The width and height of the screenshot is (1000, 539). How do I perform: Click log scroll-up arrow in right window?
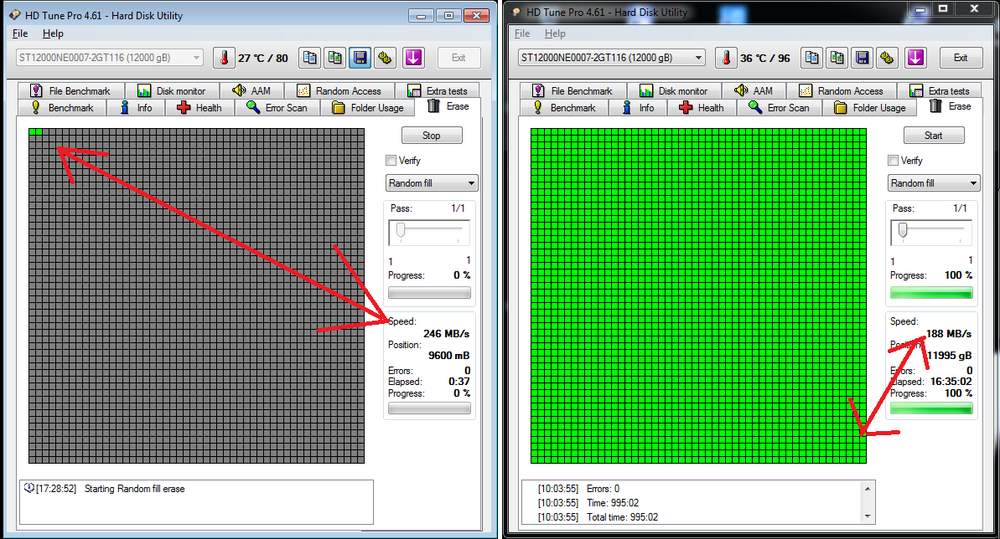point(867,489)
